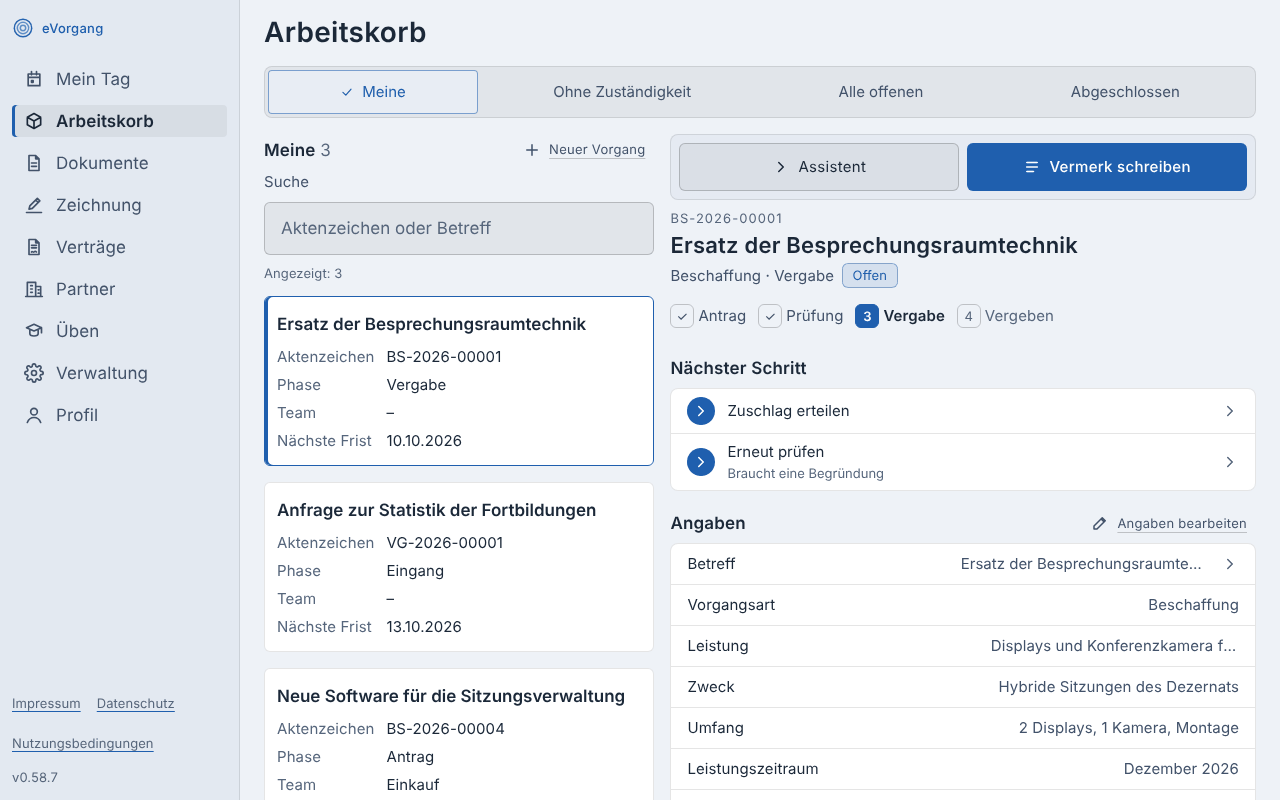Open Zeichnung via its pen icon

click(x=34, y=205)
